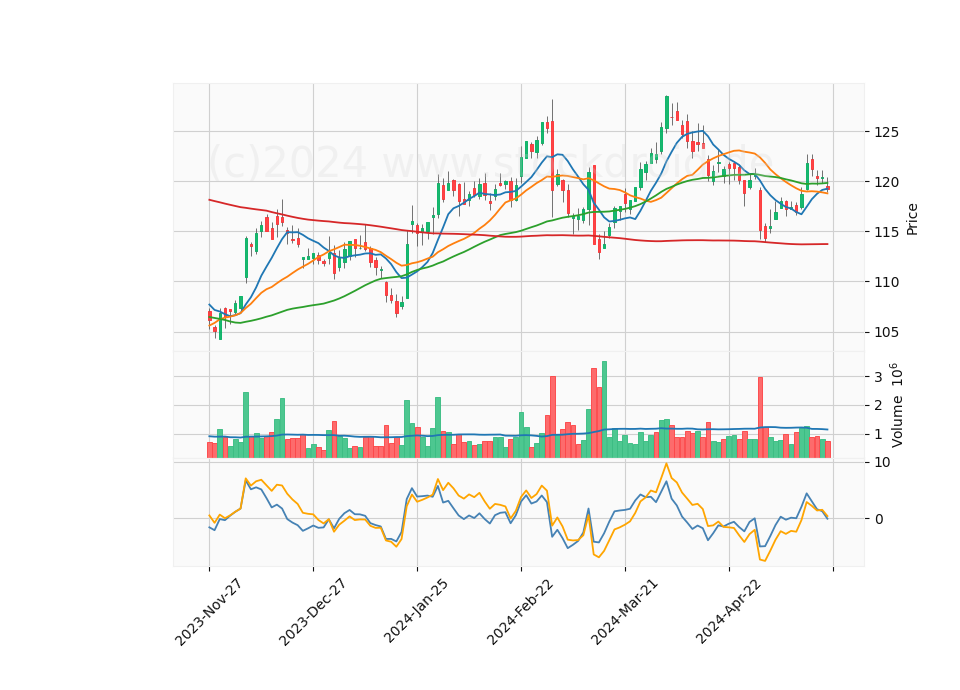Click the oscillator axis value 0
960x690 pixels.
click(879, 519)
